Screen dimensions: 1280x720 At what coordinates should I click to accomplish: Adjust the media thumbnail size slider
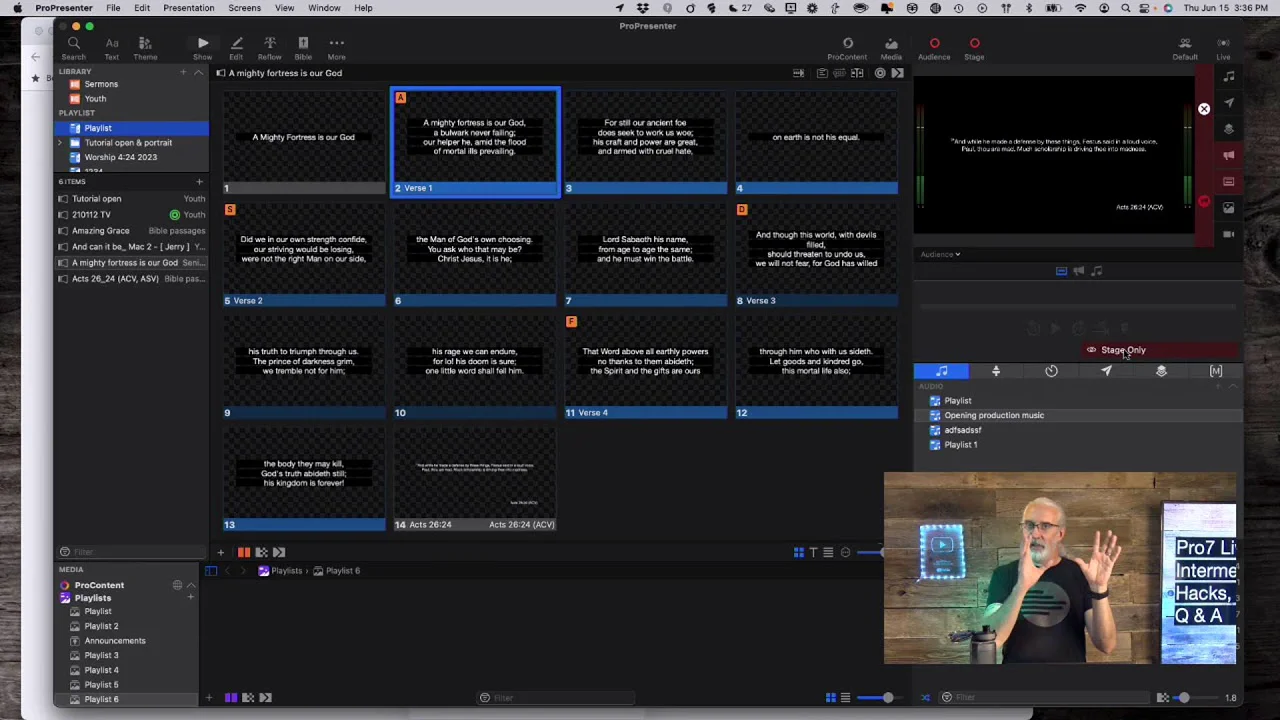click(x=887, y=698)
